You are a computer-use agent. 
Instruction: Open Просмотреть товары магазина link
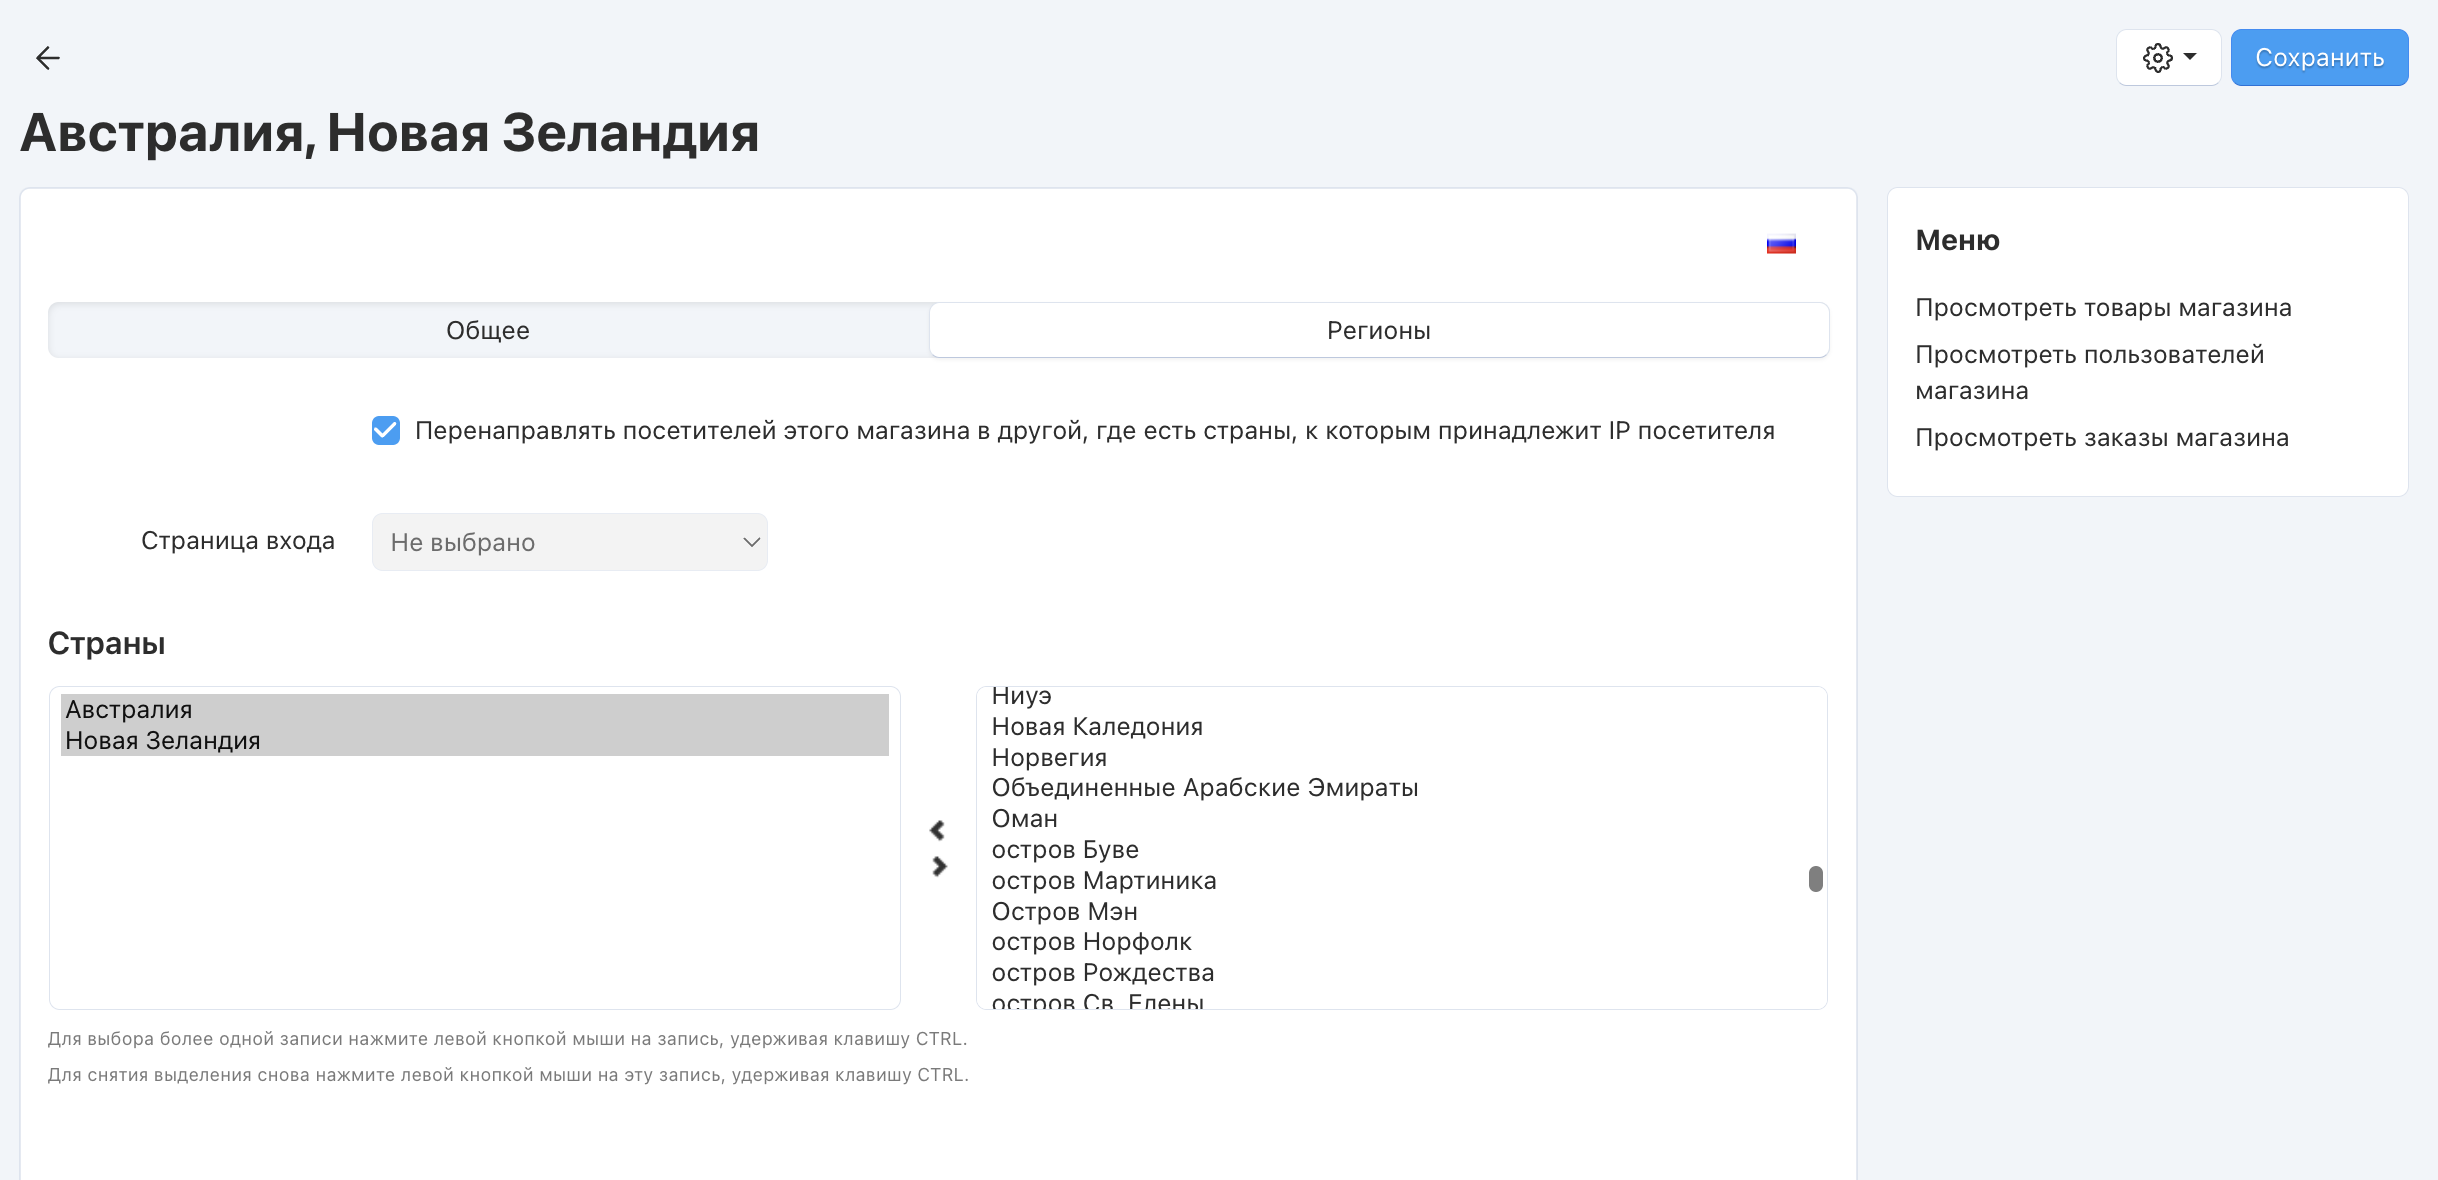[2103, 308]
